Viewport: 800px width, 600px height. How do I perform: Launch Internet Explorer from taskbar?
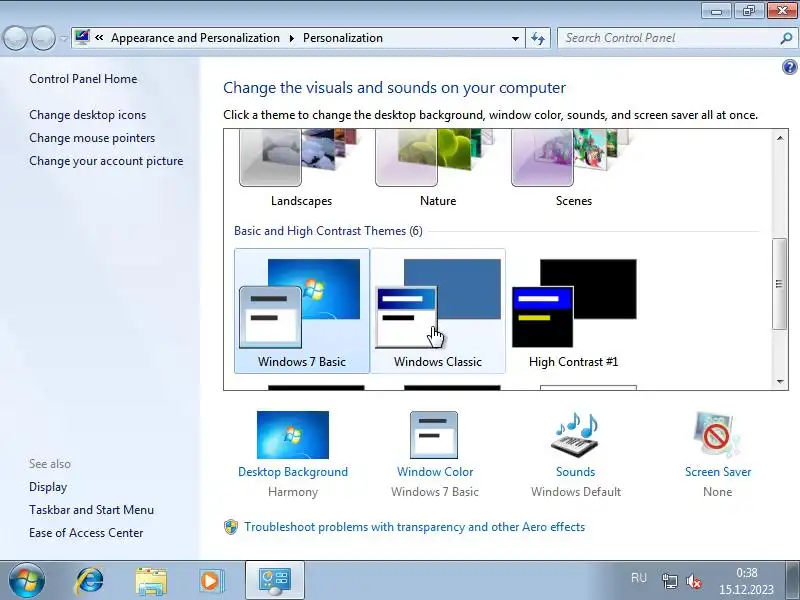pyautogui.click(x=90, y=581)
